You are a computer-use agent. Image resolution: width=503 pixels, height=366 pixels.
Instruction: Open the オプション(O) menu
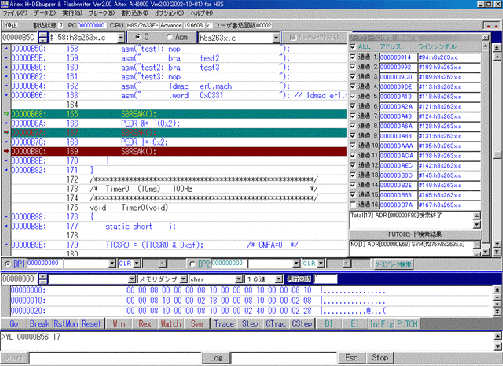[170, 13]
